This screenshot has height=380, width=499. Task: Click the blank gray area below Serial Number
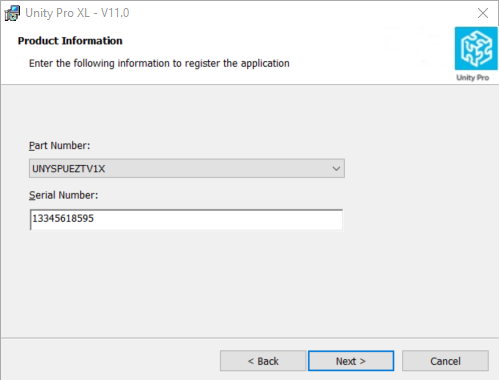[x=187, y=283]
